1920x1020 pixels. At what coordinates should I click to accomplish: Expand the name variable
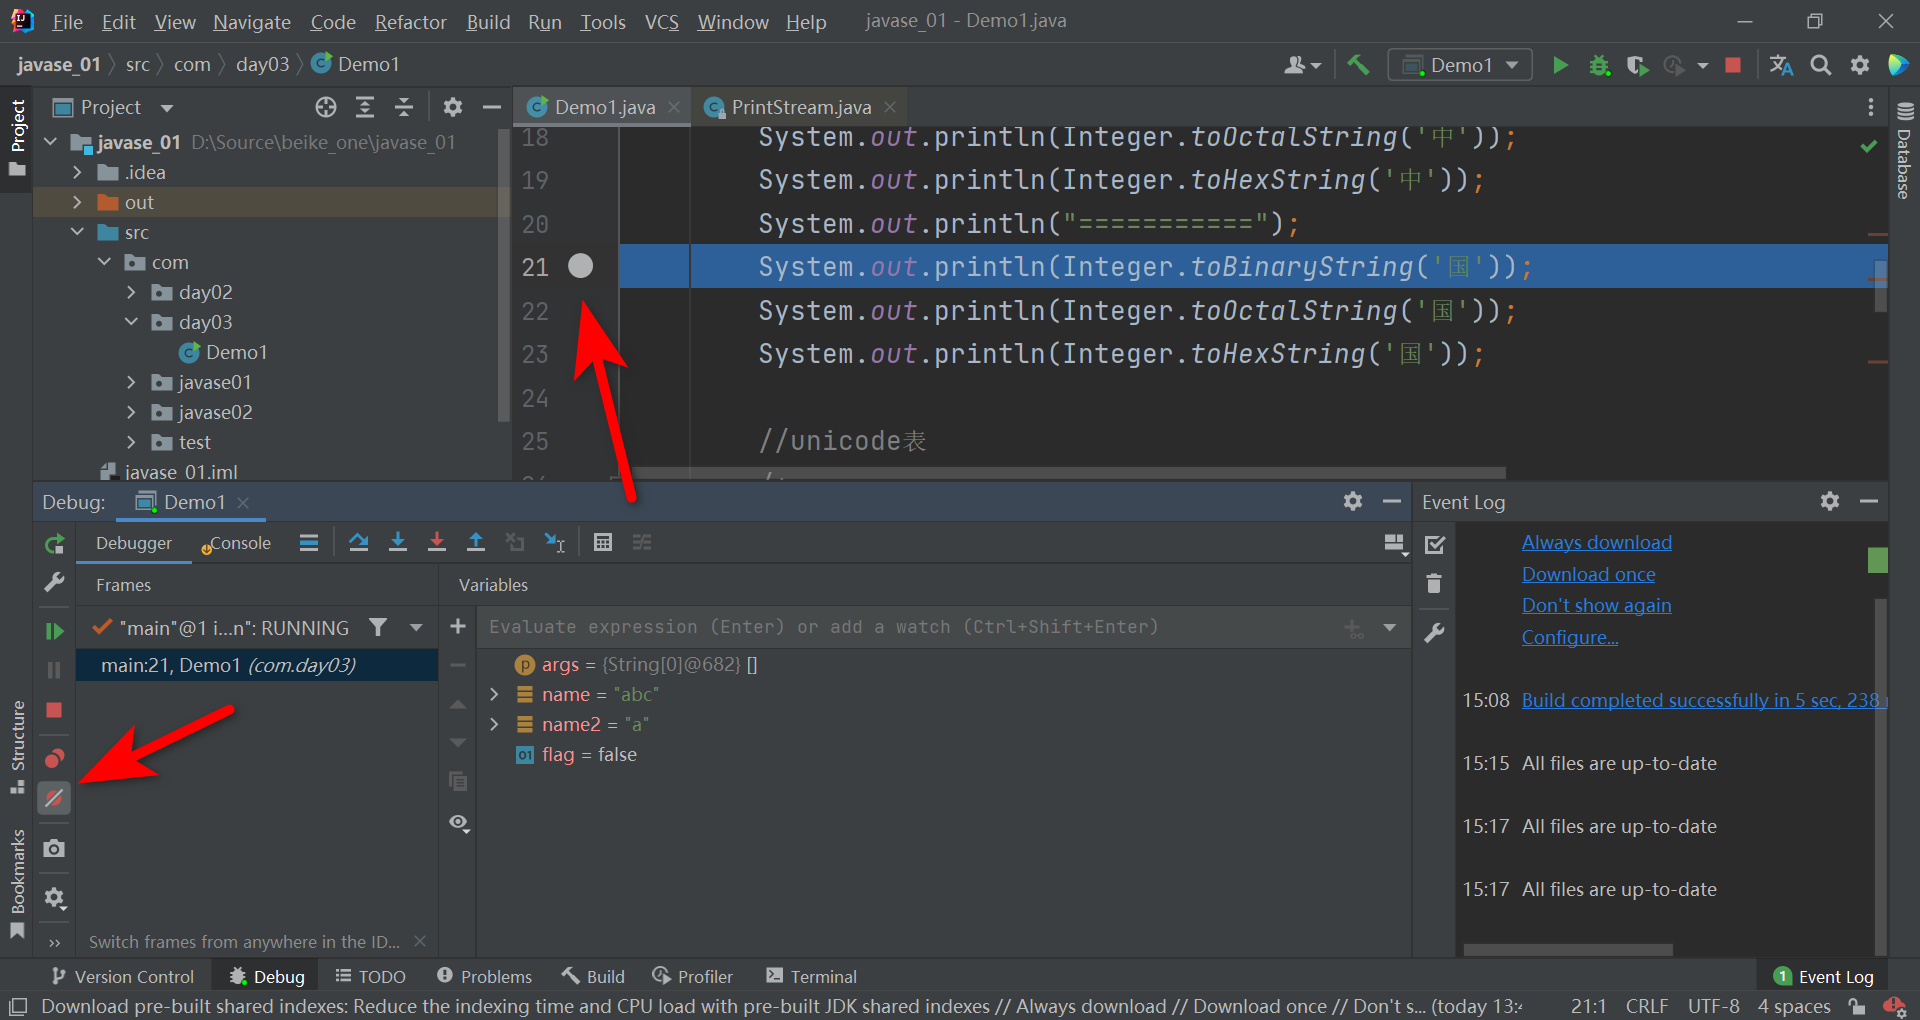pos(494,694)
